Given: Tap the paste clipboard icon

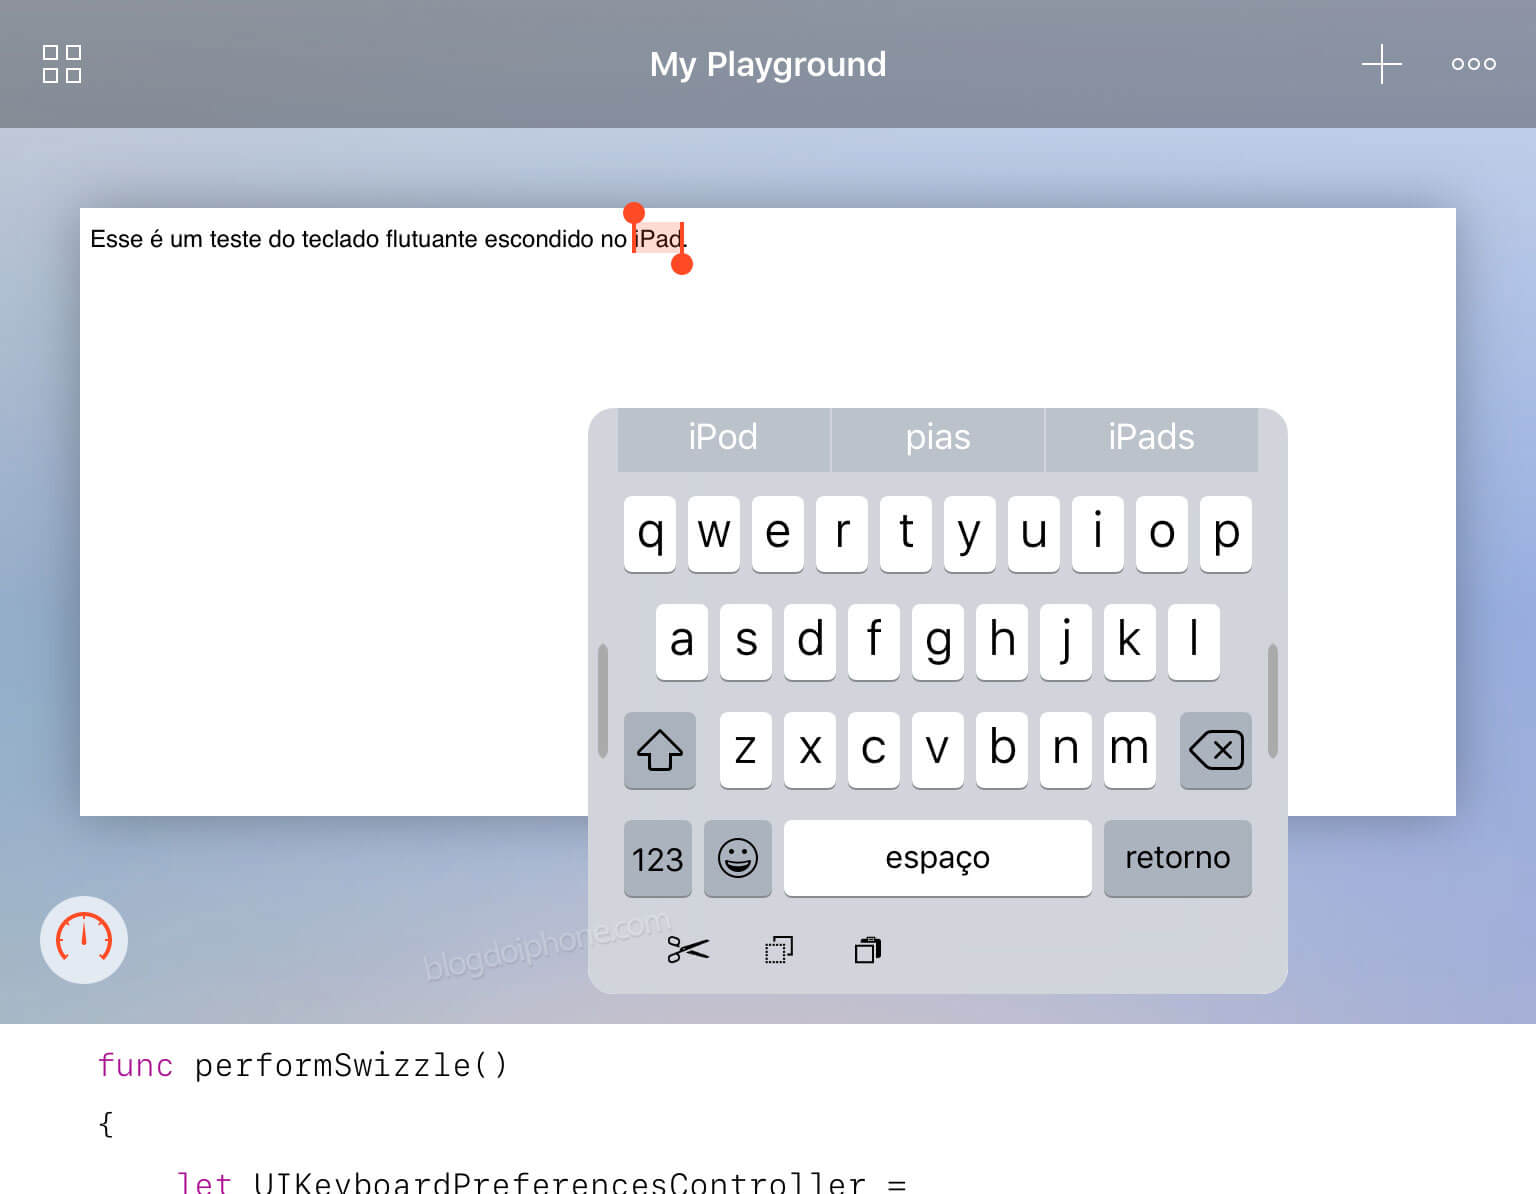Looking at the screenshot, I should point(868,949).
